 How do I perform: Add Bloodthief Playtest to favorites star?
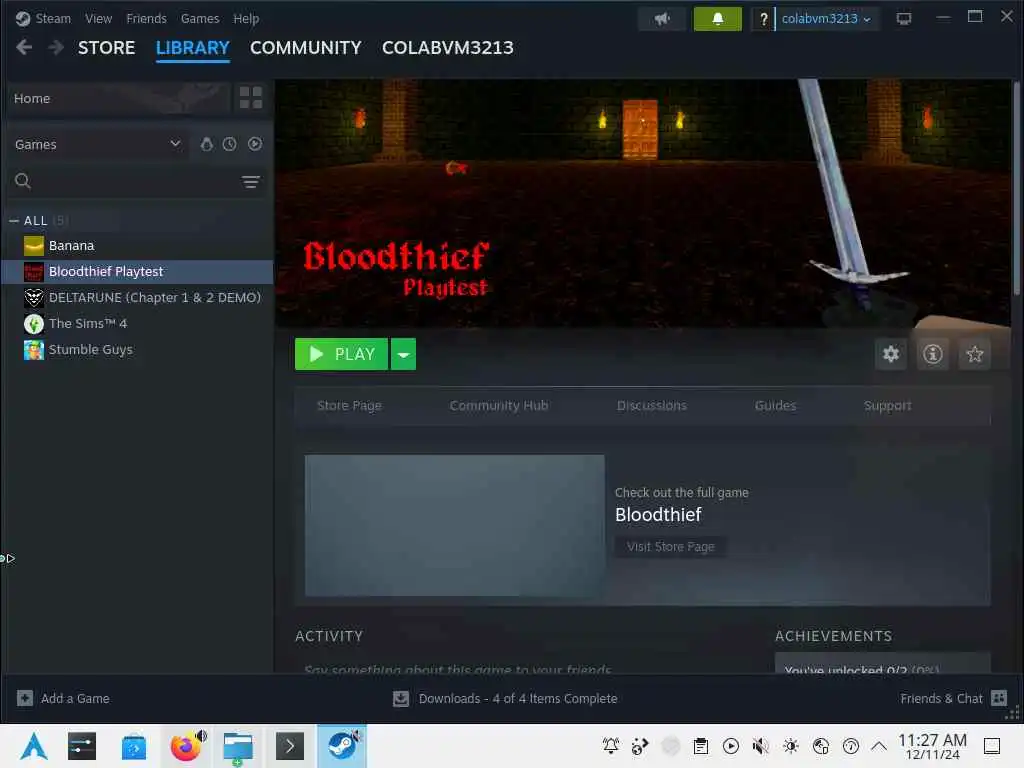(974, 354)
